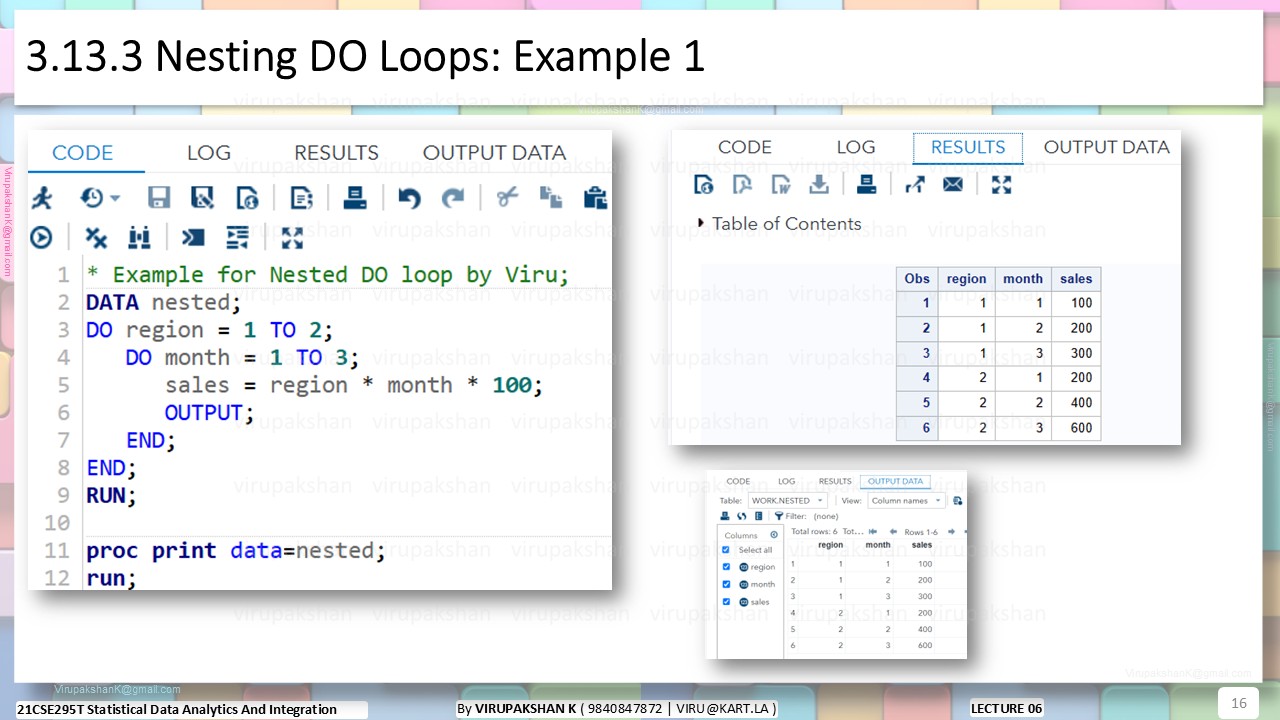Click the format code icon
Screen dimensions: 1280x720
tap(237, 237)
